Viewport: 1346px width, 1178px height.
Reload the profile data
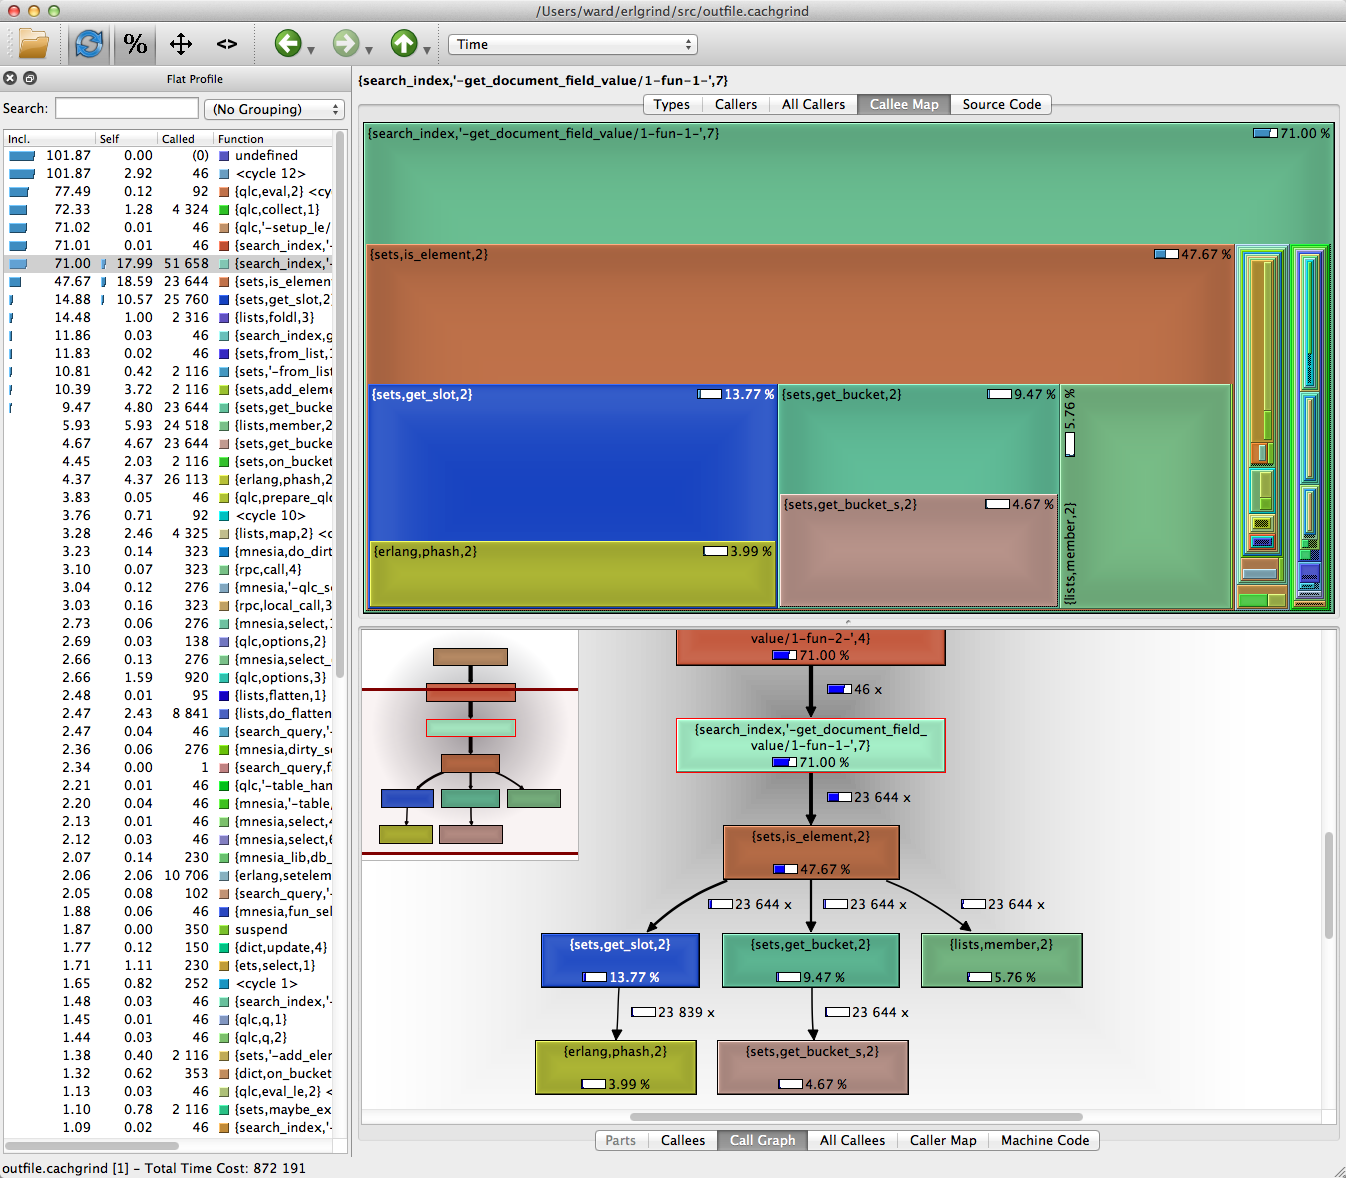89,44
